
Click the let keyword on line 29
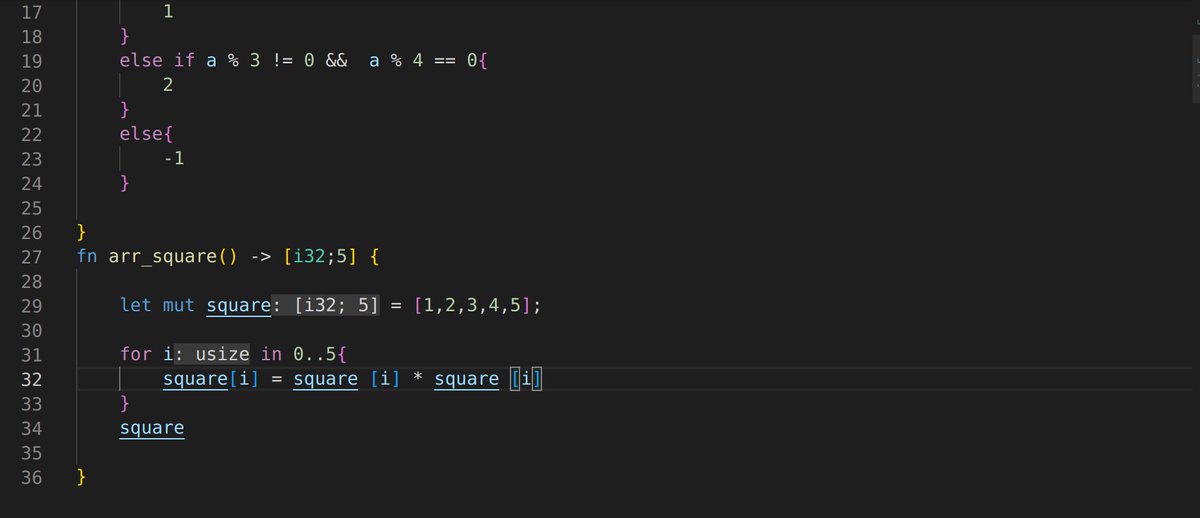(x=136, y=306)
